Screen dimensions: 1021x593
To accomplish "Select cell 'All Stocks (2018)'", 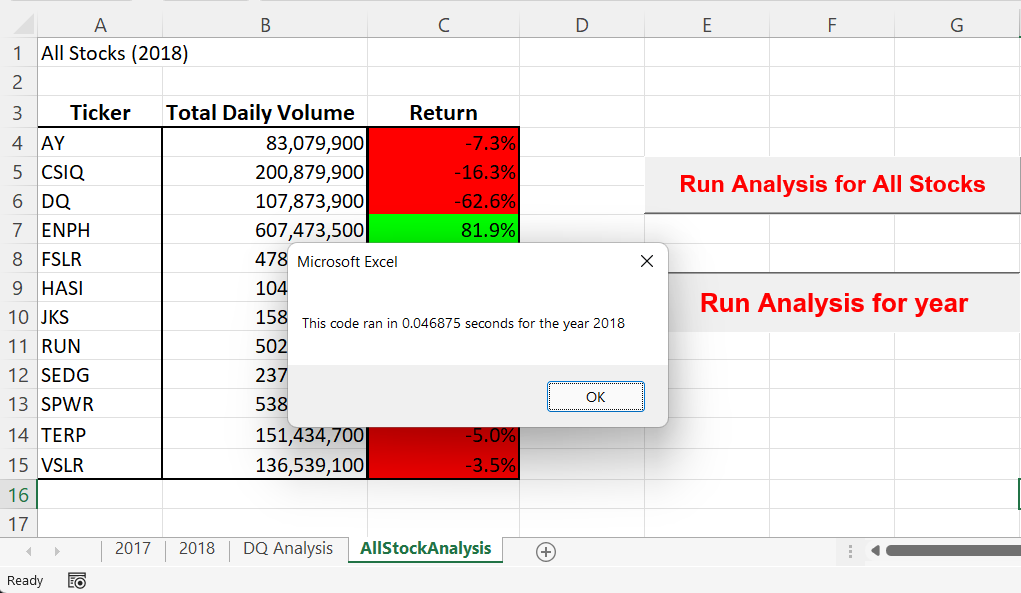I will point(100,53).
